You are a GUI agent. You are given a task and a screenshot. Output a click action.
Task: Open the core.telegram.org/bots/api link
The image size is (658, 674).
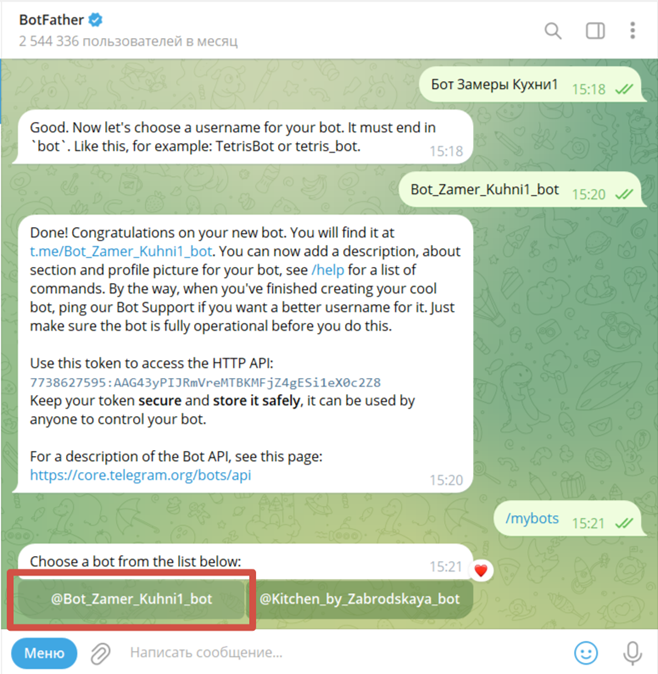coord(141,475)
